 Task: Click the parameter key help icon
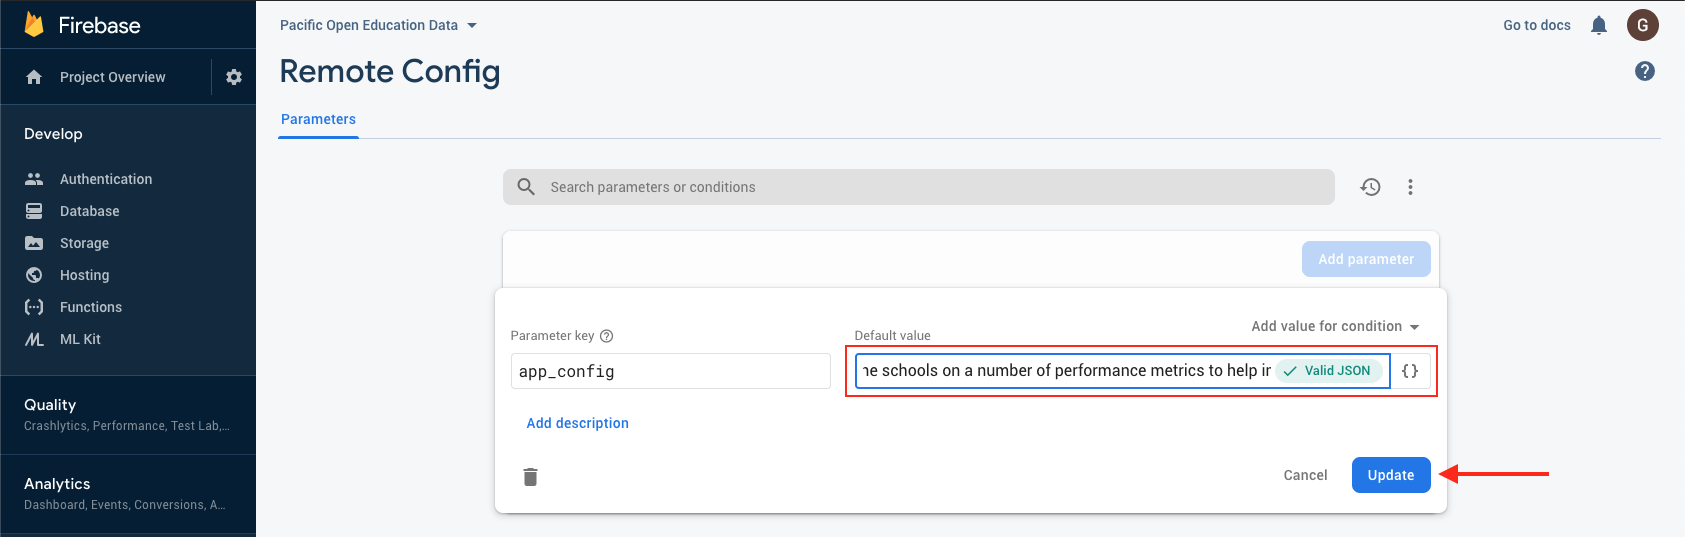(x=606, y=336)
